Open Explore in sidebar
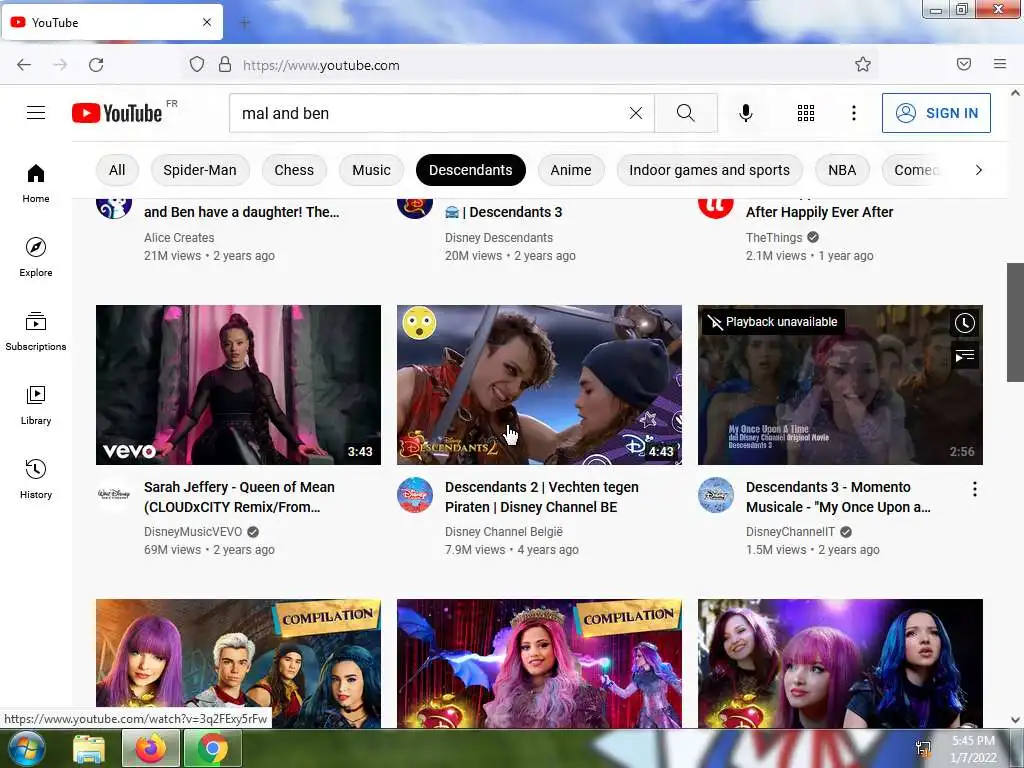The height and width of the screenshot is (768, 1024). [x=36, y=257]
